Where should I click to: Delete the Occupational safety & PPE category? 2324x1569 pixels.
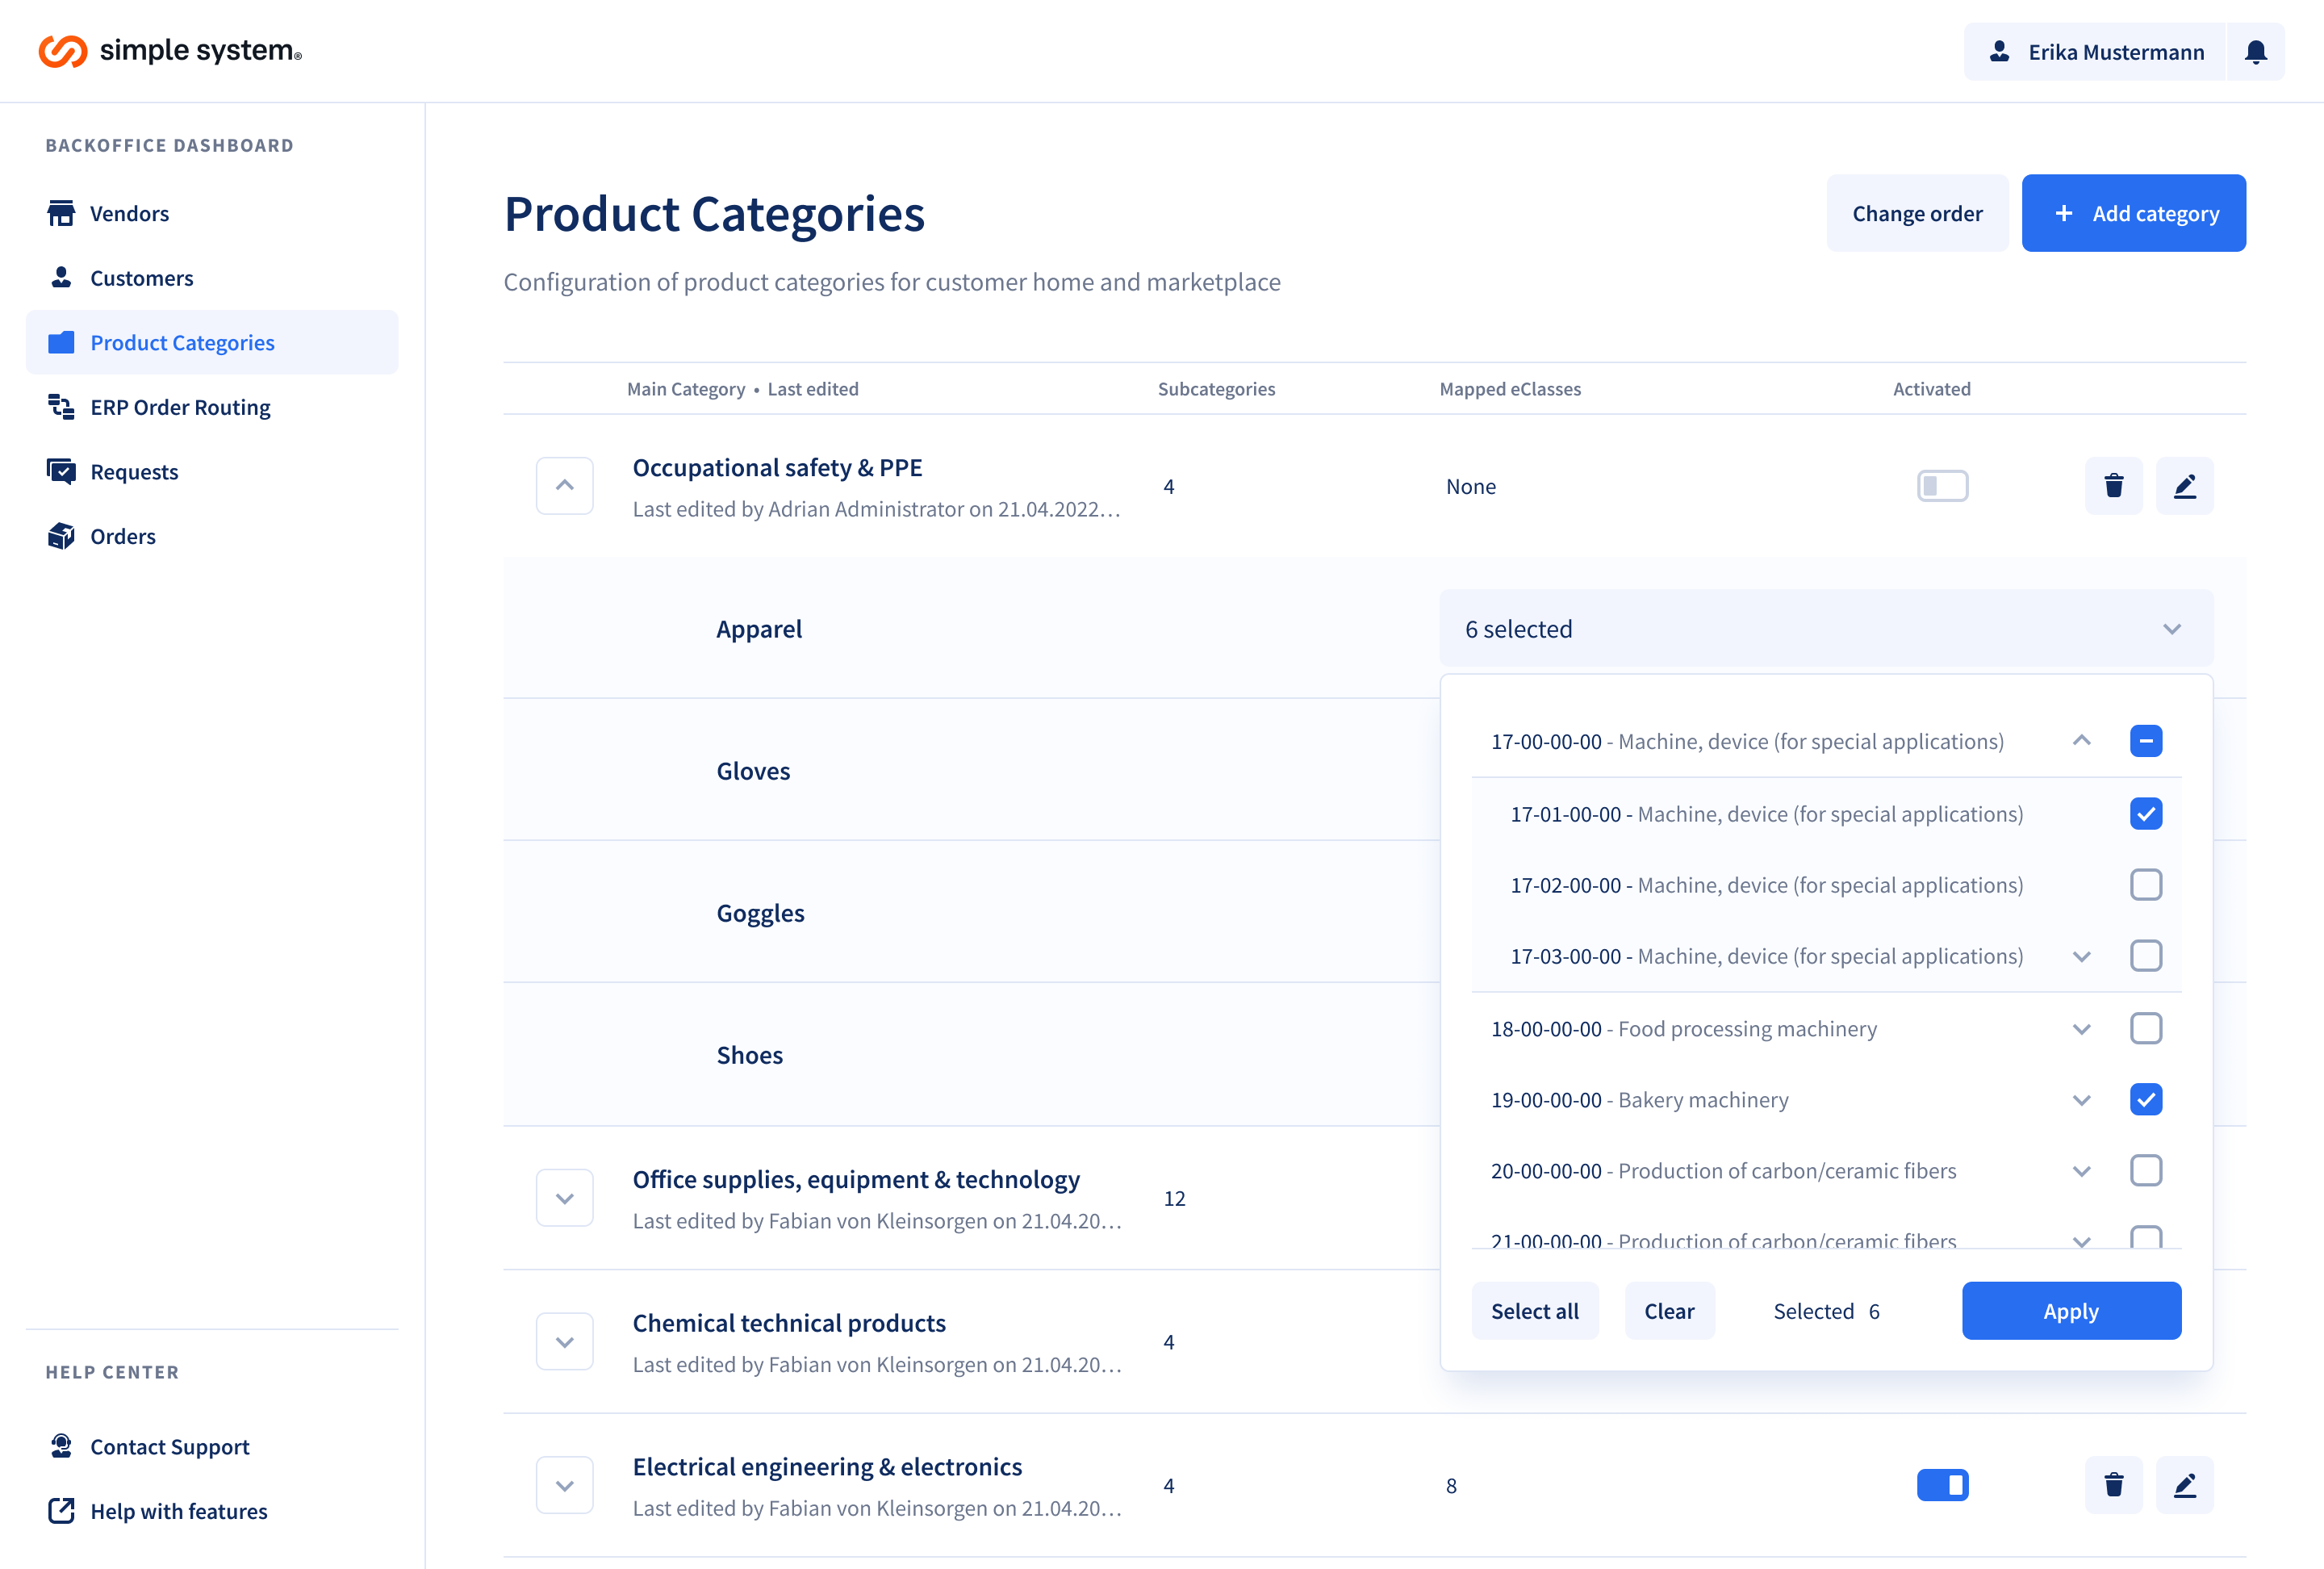2113,486
